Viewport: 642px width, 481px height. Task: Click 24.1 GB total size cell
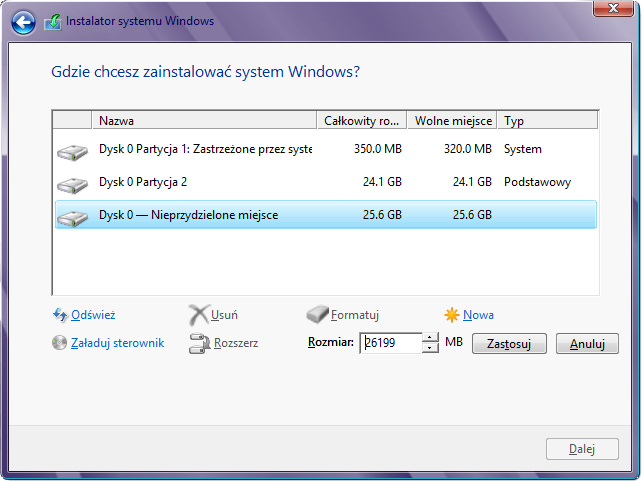382,182
